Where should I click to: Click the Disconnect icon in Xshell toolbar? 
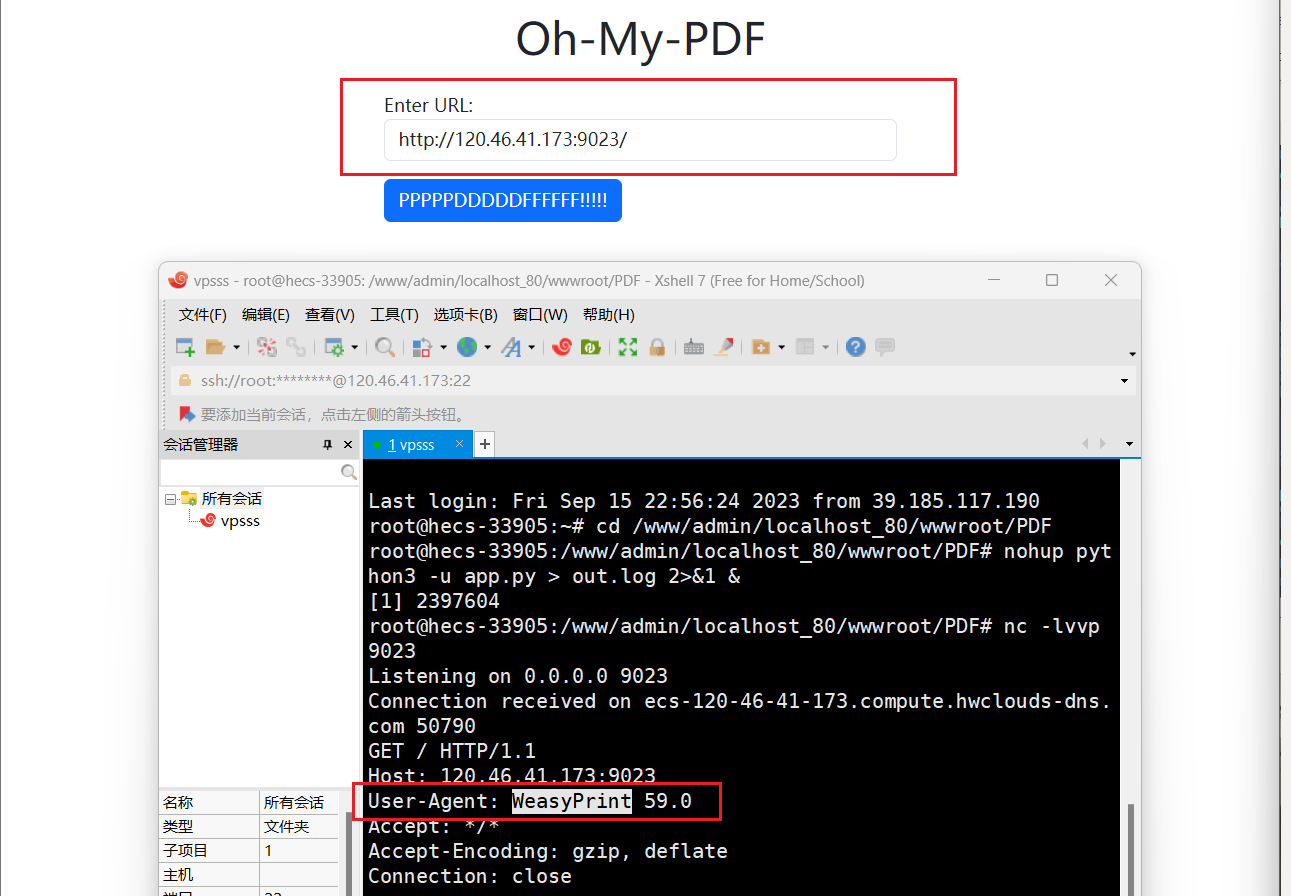coord(267,347)
